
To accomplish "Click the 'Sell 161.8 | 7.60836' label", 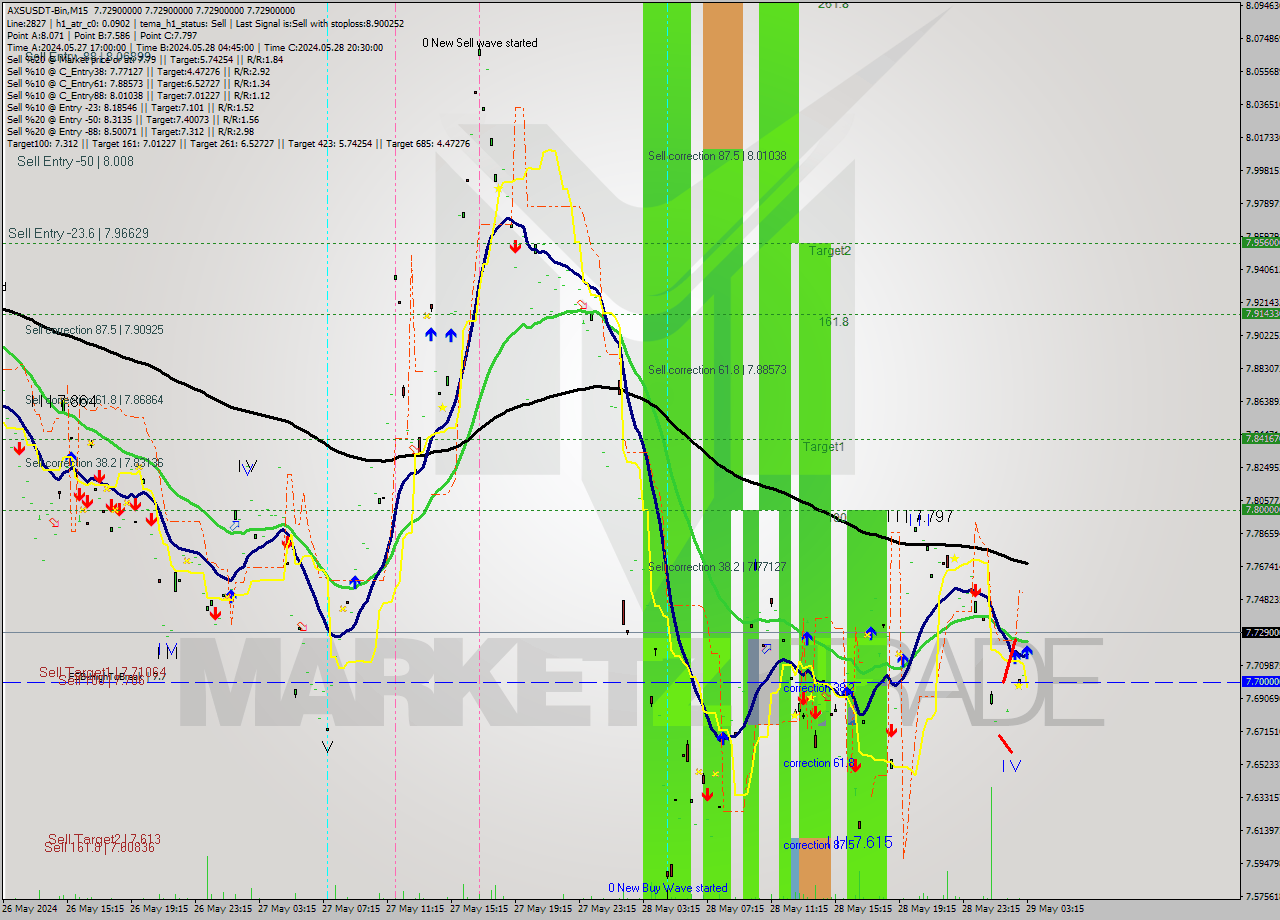I will [99, 847].
